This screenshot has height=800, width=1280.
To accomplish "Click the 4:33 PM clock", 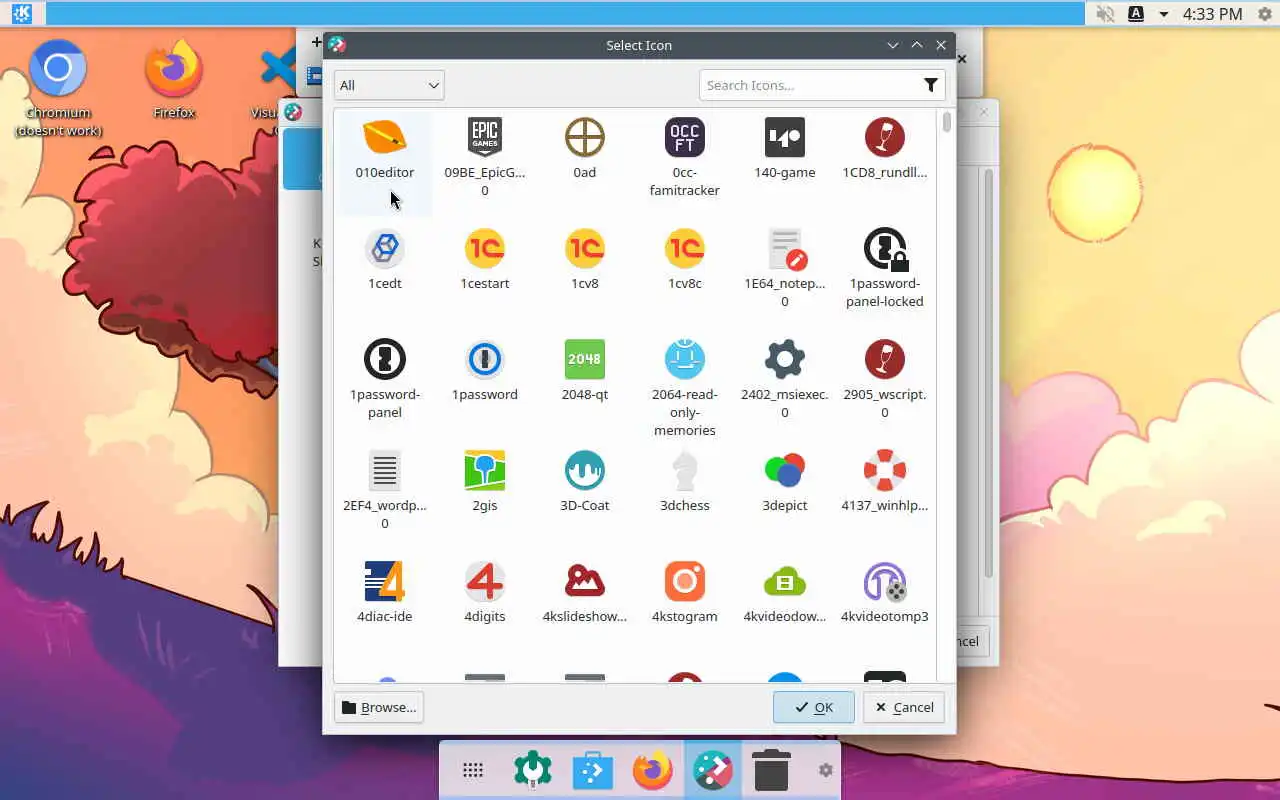I will coord(1212,14).
